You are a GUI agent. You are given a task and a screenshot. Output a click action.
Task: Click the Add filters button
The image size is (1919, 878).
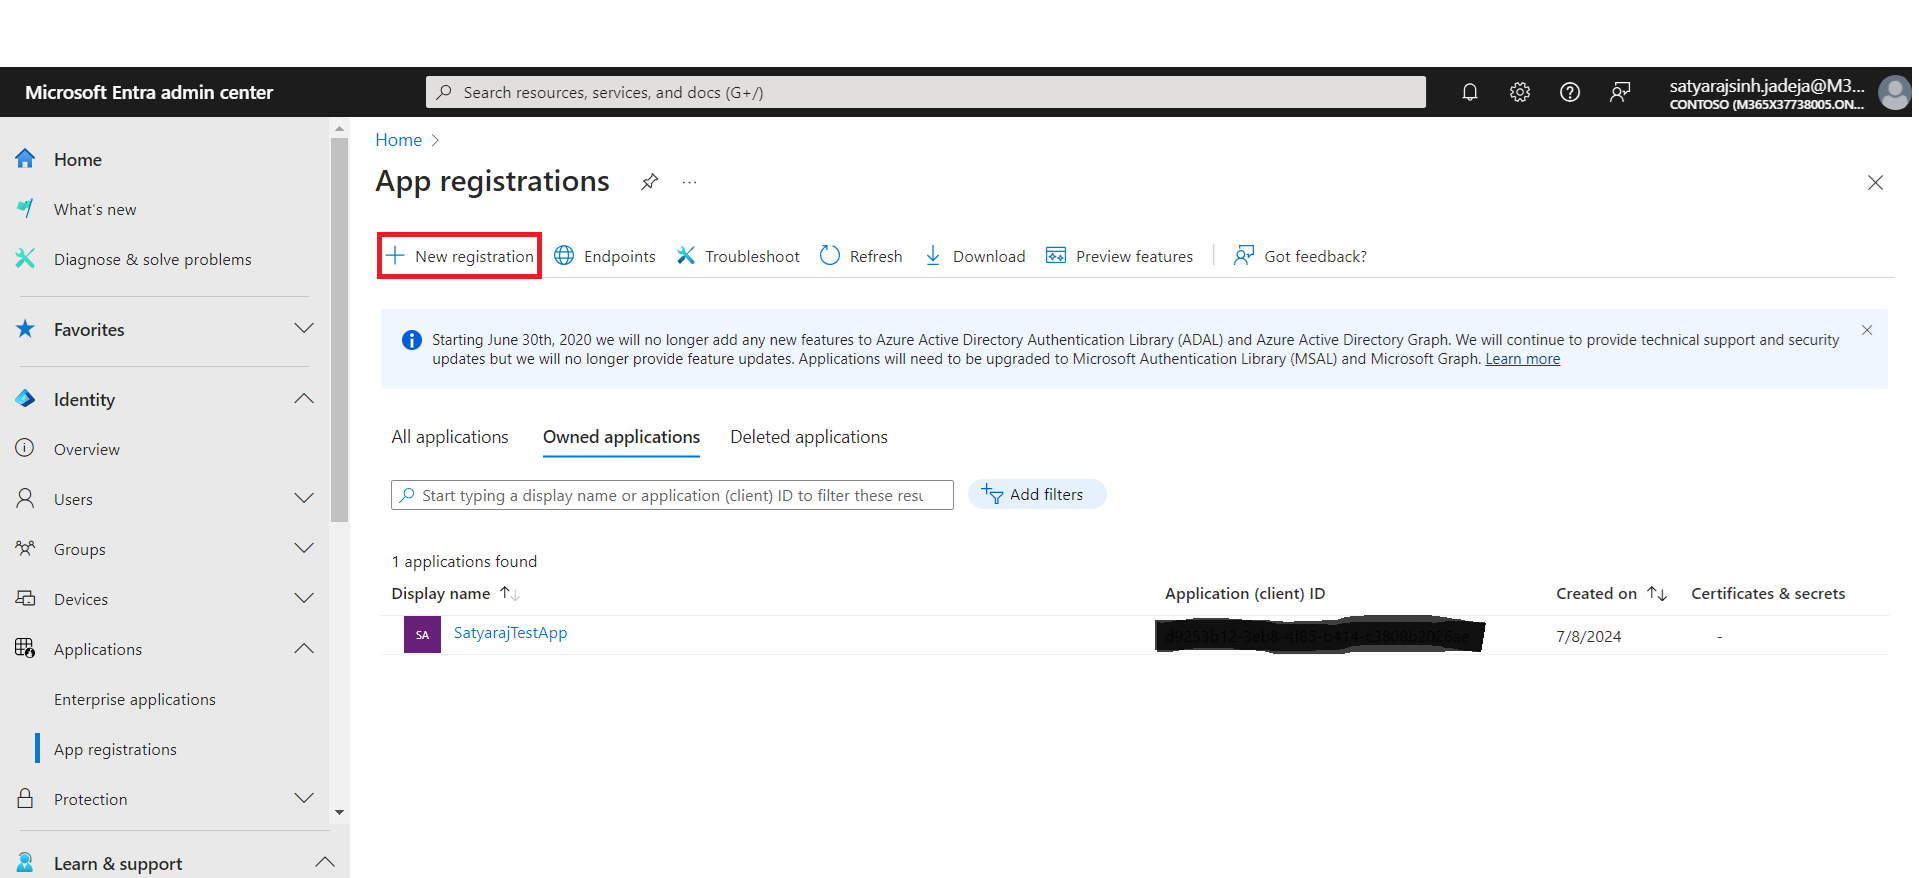tap(1037, 494)
